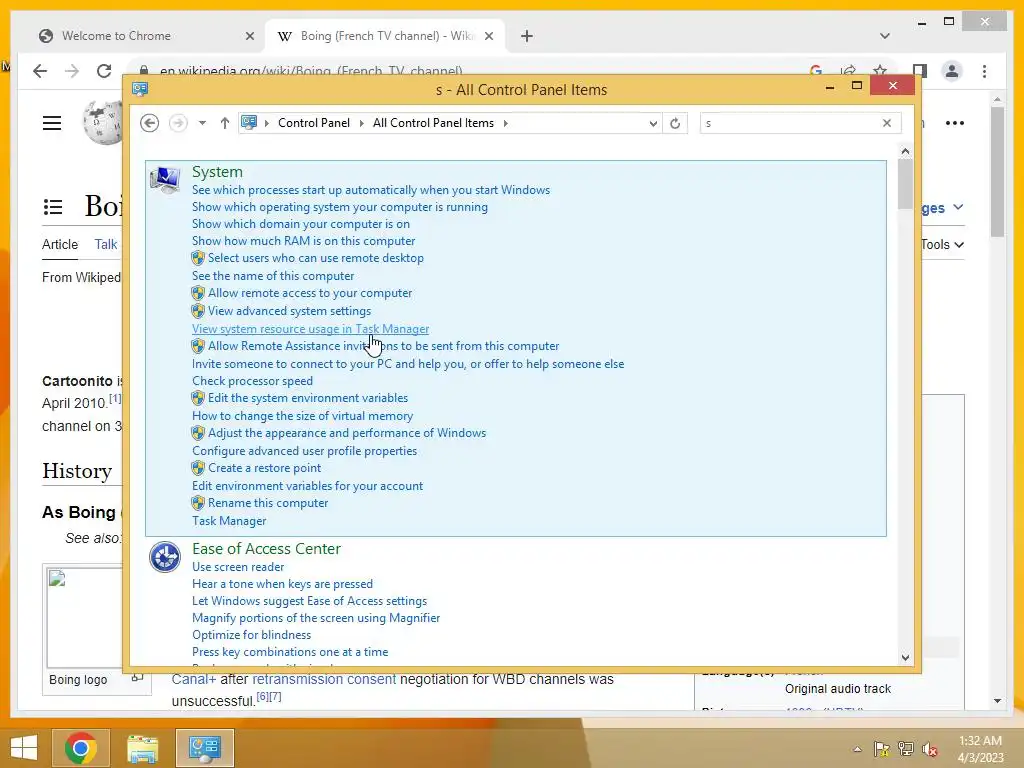
Task: Click Control Panel scrollbar up arrow
Action: click(905, 152)
